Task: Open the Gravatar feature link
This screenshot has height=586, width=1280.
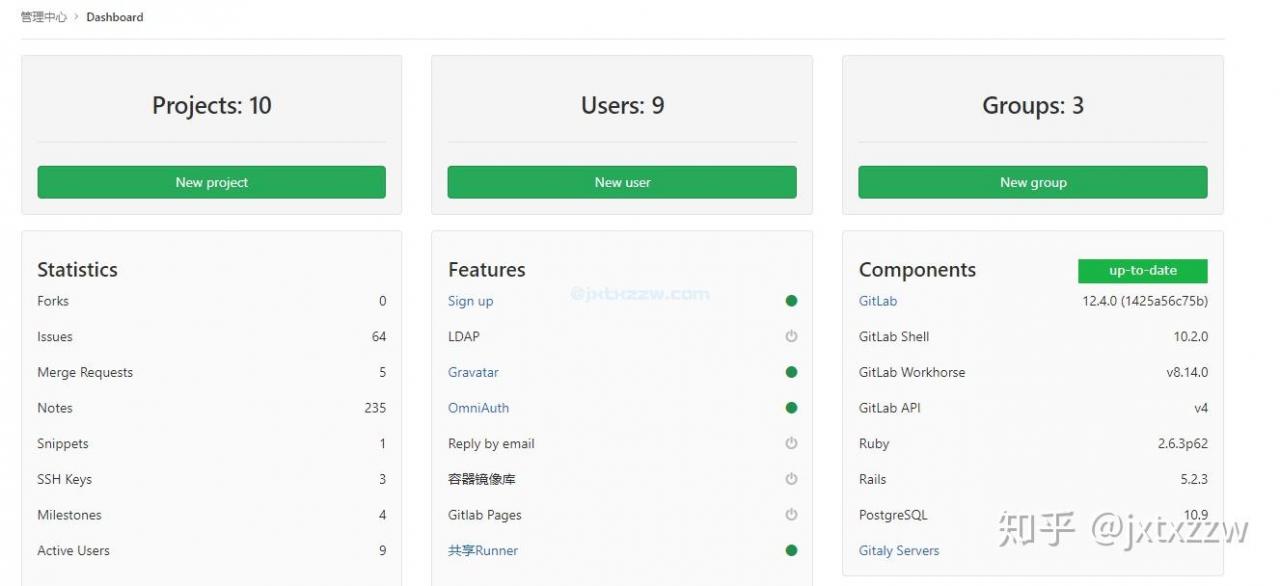Action: pos(473,372)
